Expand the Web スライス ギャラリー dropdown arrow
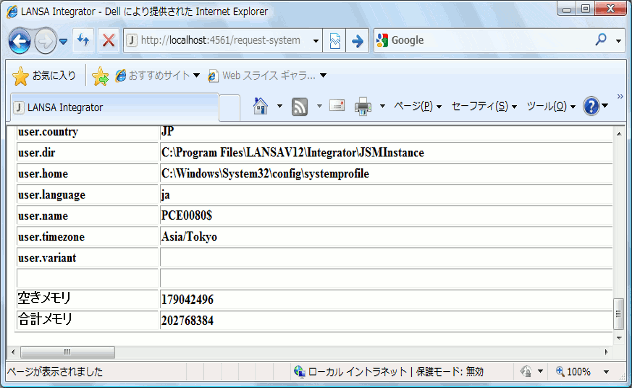 [323, 75]
